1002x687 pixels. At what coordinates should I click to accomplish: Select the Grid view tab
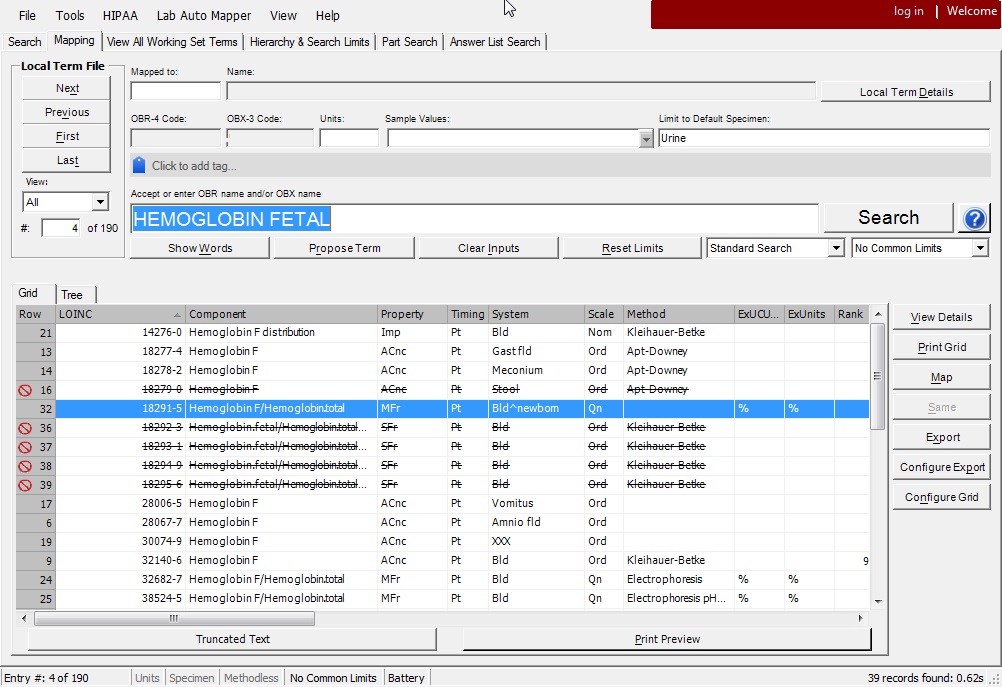tap(28, 293)
